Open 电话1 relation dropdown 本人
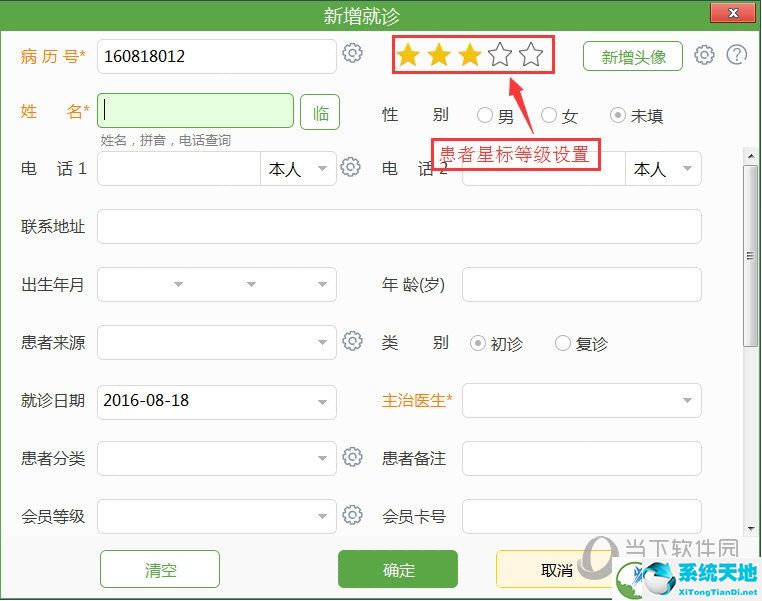Viewport: 762px width, 601px height. (x=298, y=169)
